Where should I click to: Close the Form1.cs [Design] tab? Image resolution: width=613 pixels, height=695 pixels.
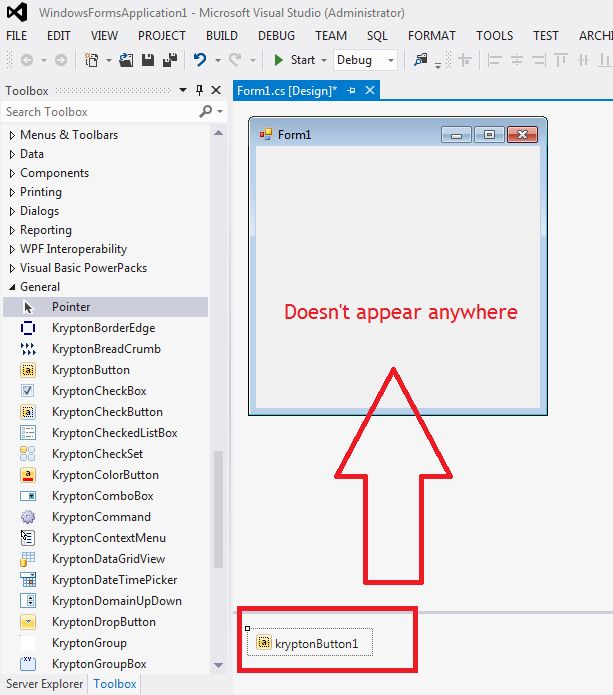click(x=370, y=90)
